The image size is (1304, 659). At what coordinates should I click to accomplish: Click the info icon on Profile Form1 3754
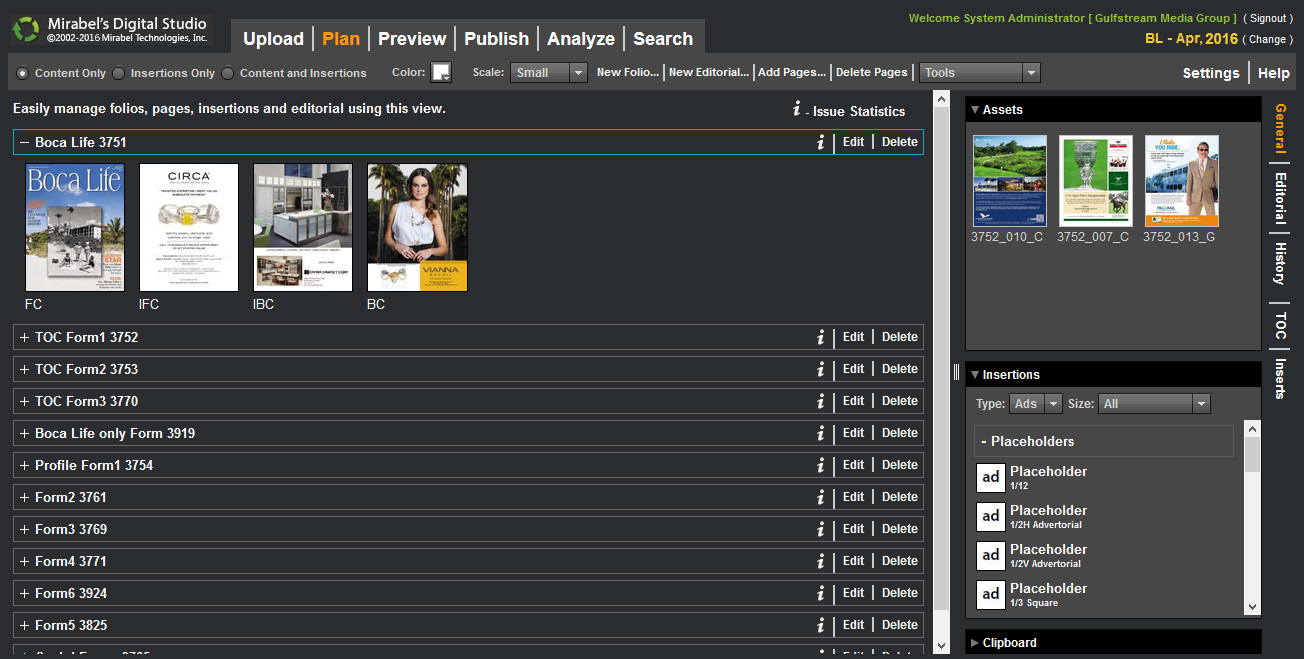point(820,465)
